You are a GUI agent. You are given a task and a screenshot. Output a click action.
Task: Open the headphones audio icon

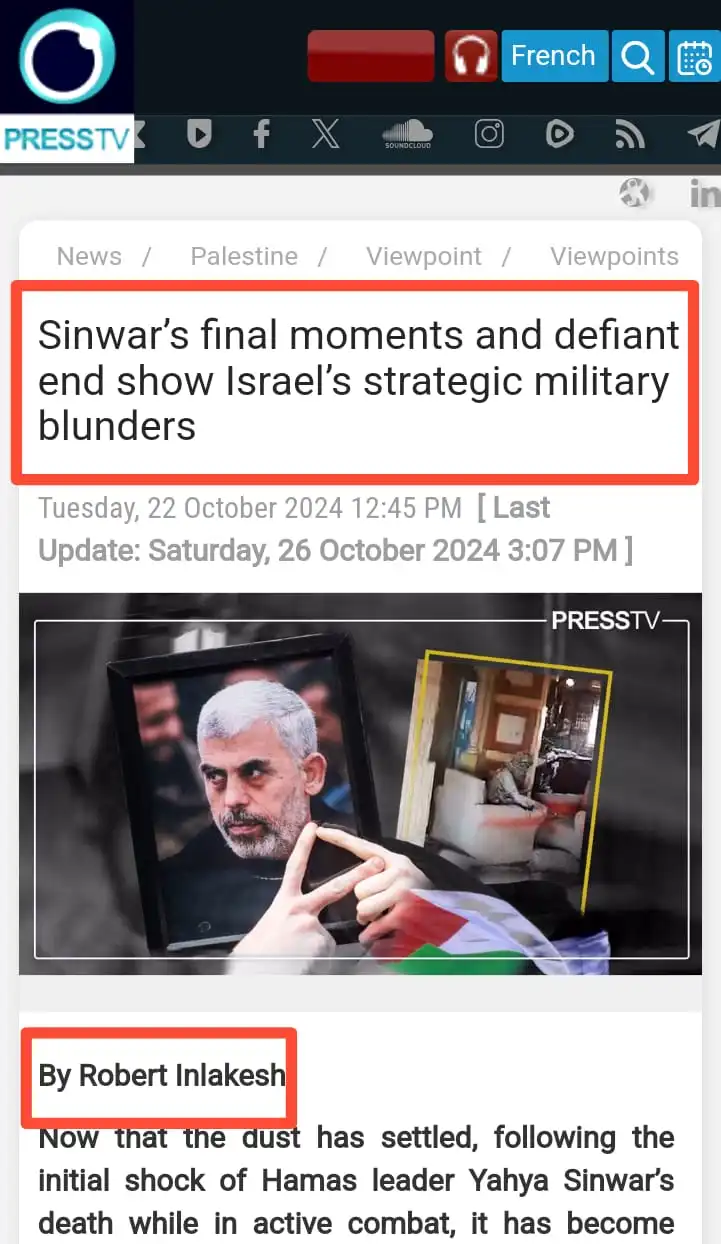click(471, 56)
